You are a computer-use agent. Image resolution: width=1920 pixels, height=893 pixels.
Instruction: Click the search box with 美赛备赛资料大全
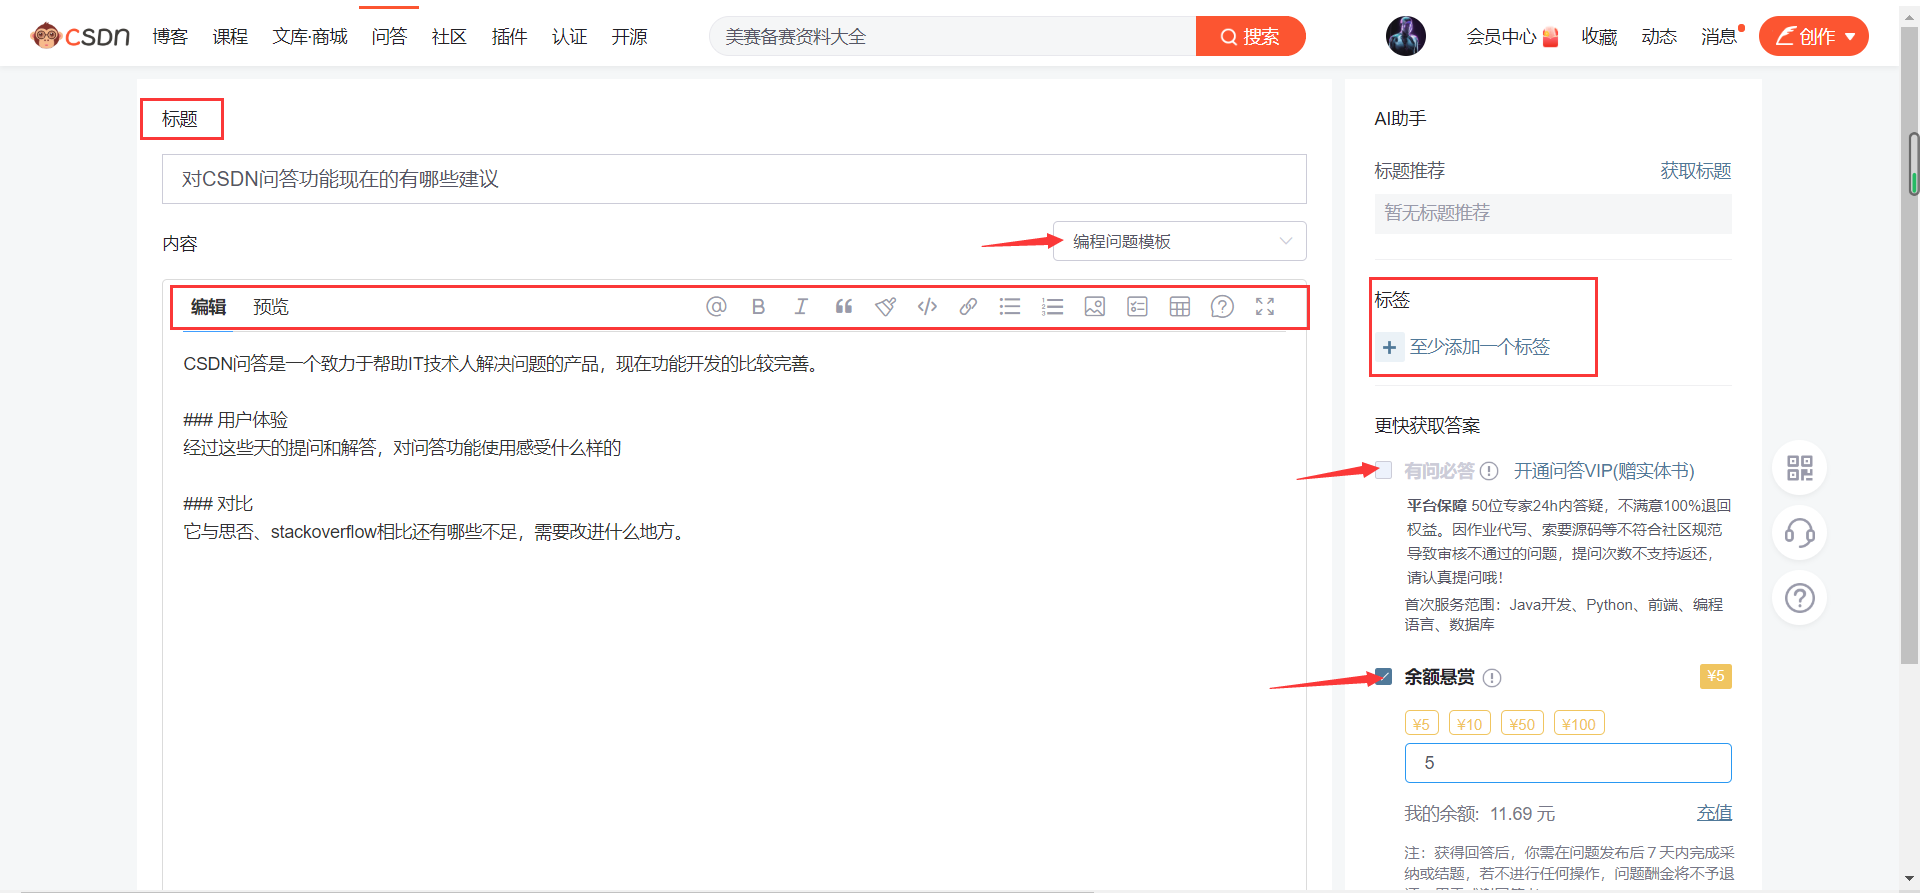(952, 36)
